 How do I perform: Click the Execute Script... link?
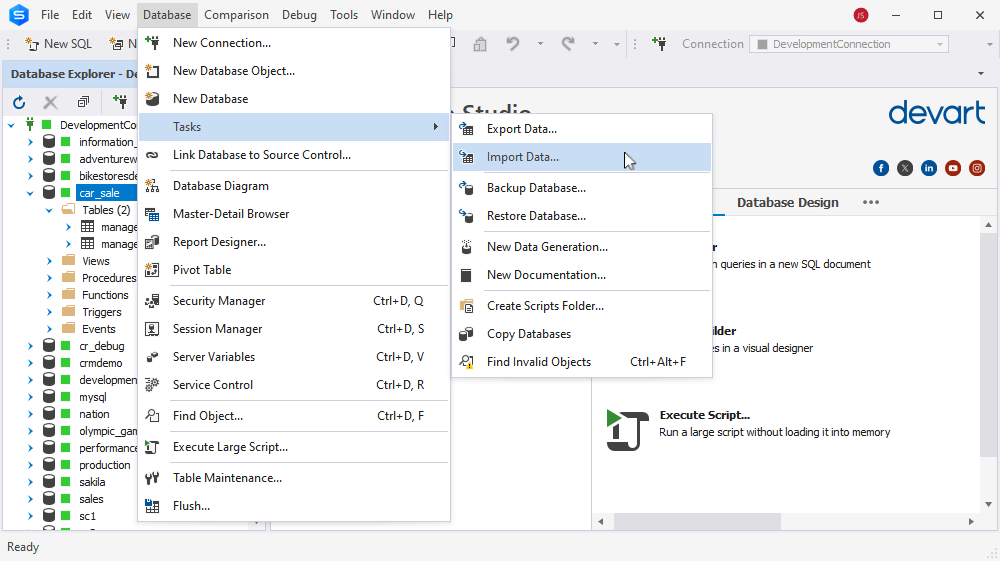coord(705,415)
